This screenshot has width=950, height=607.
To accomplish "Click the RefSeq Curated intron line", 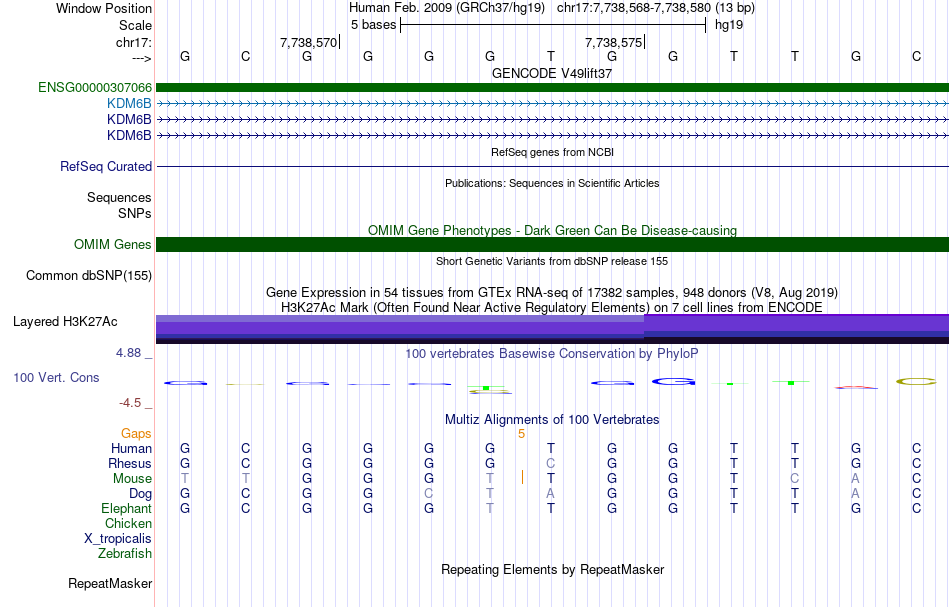I will [x=552, y=167].
